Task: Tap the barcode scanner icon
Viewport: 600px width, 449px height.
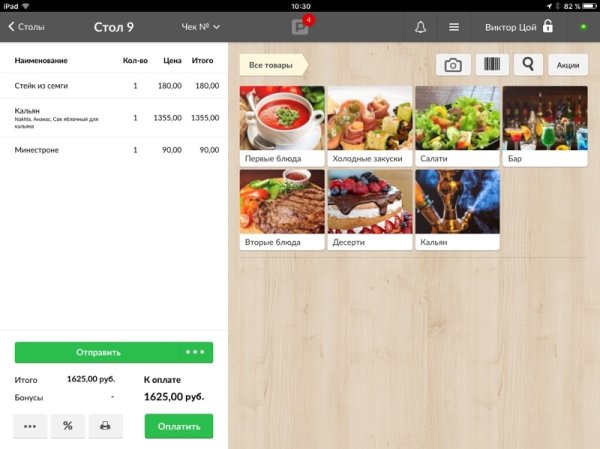Action: coord(492,65)
